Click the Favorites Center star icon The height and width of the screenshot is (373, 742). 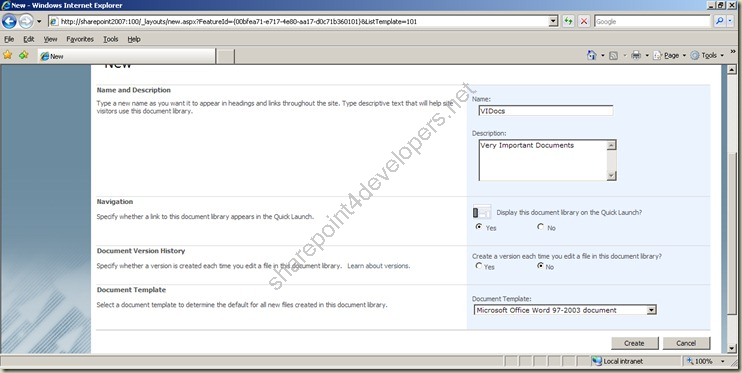coord(8,55)
